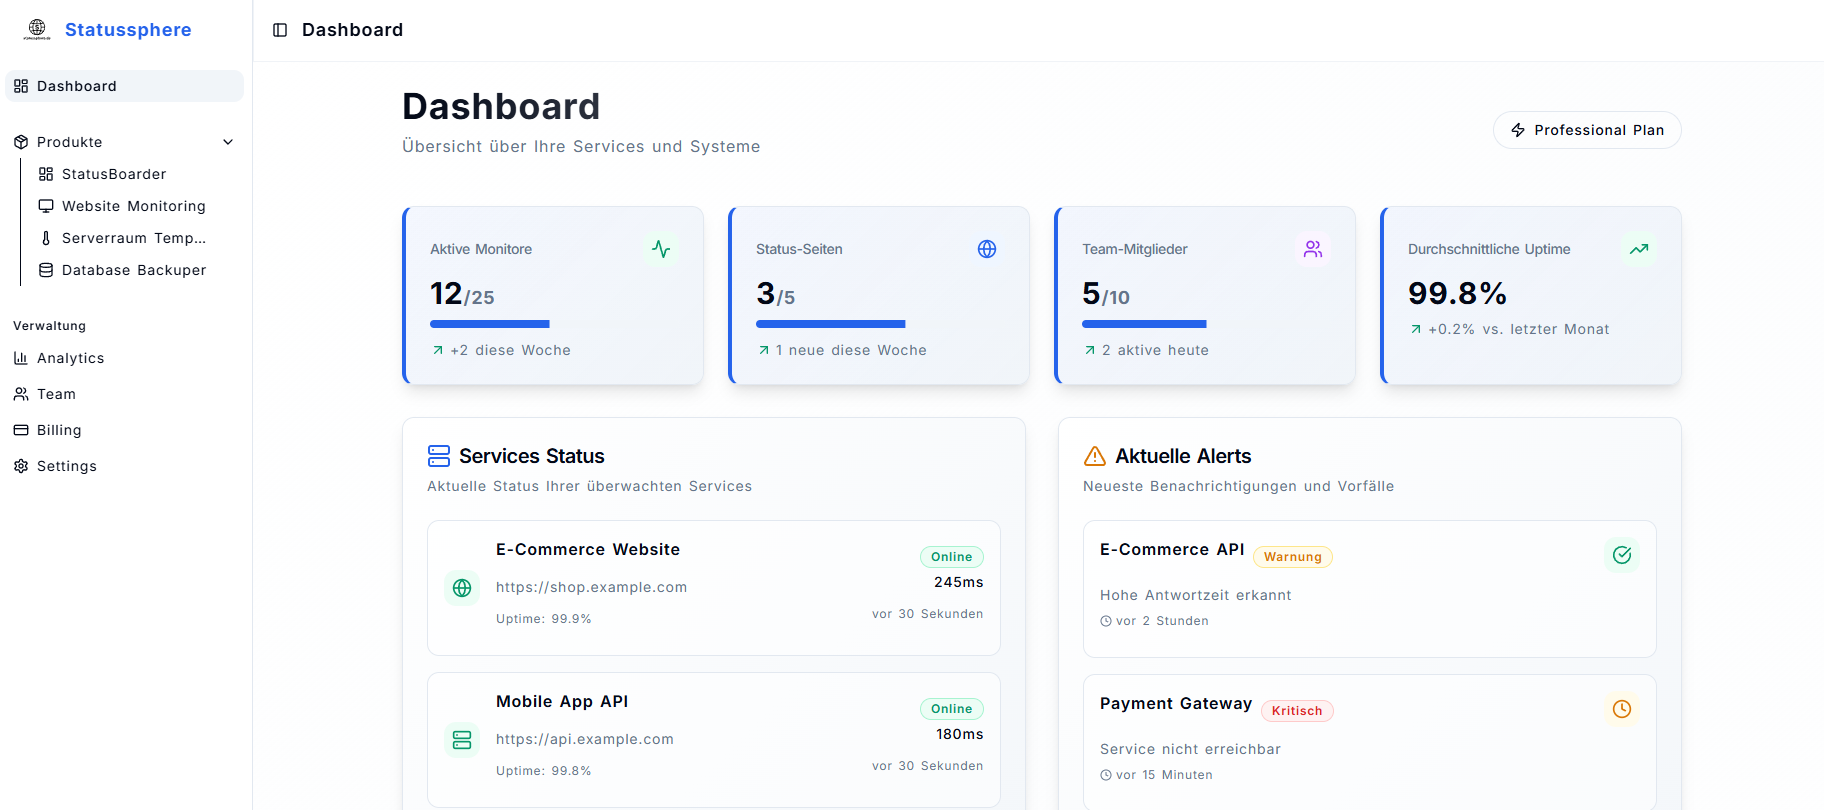This screenshot has height=810, width=1824.
Task: Click the Status-Seiten globe icon
Action: click(x=987, y=249)
